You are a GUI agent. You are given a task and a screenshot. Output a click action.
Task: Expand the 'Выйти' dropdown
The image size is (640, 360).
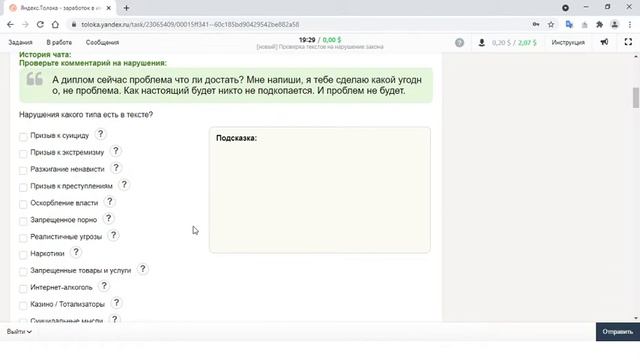click(19, 332)
